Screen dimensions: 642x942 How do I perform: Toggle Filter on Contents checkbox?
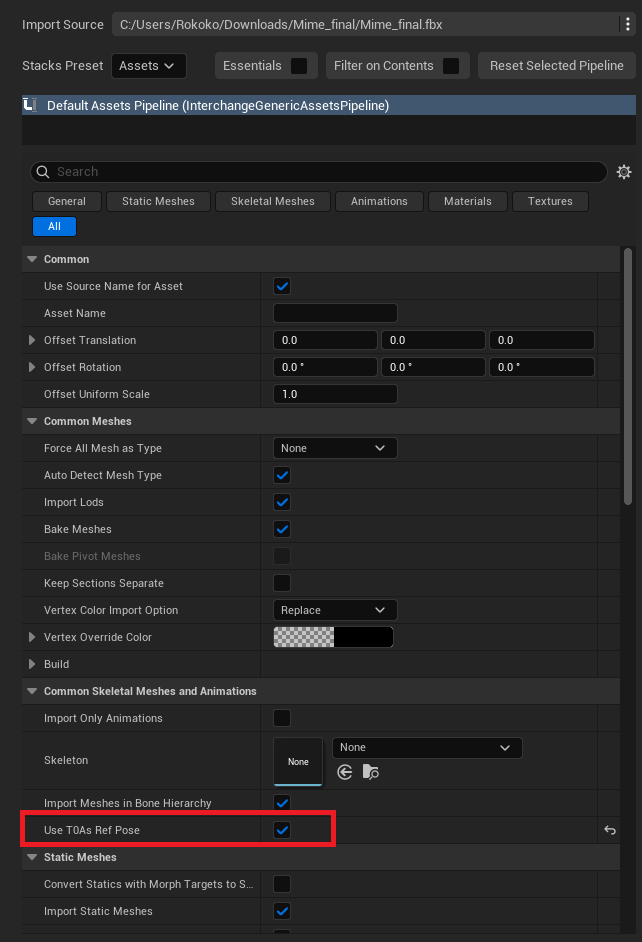[450, 66]
